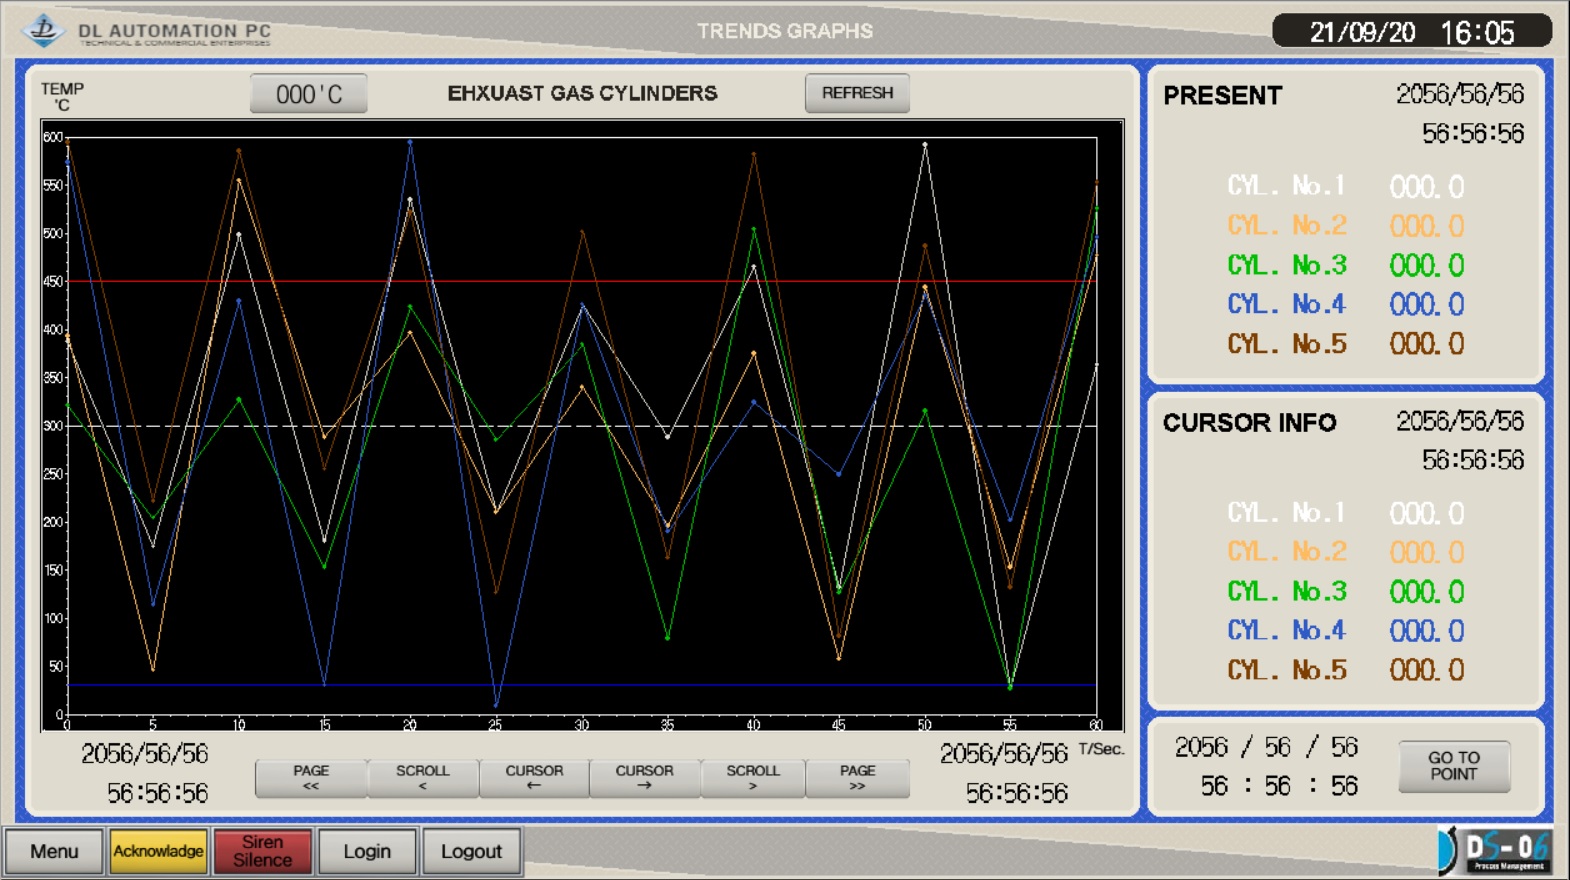Viewport: 1570px width, 880px height.
Task: Move cursor left with CURSOR ← button
Action: click(x=534, y=778)
